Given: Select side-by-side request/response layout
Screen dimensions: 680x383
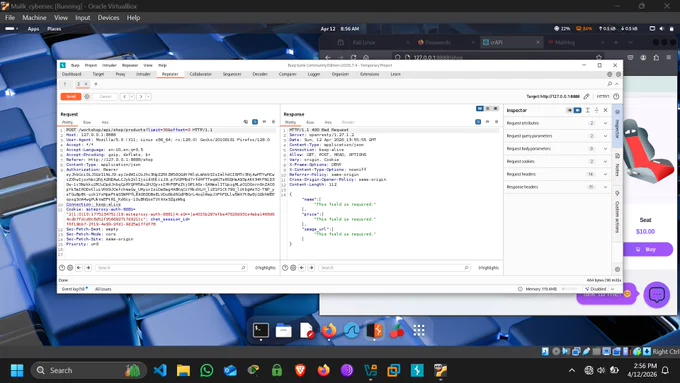Looking at the screenshot, I should click(x=480, y=108).
